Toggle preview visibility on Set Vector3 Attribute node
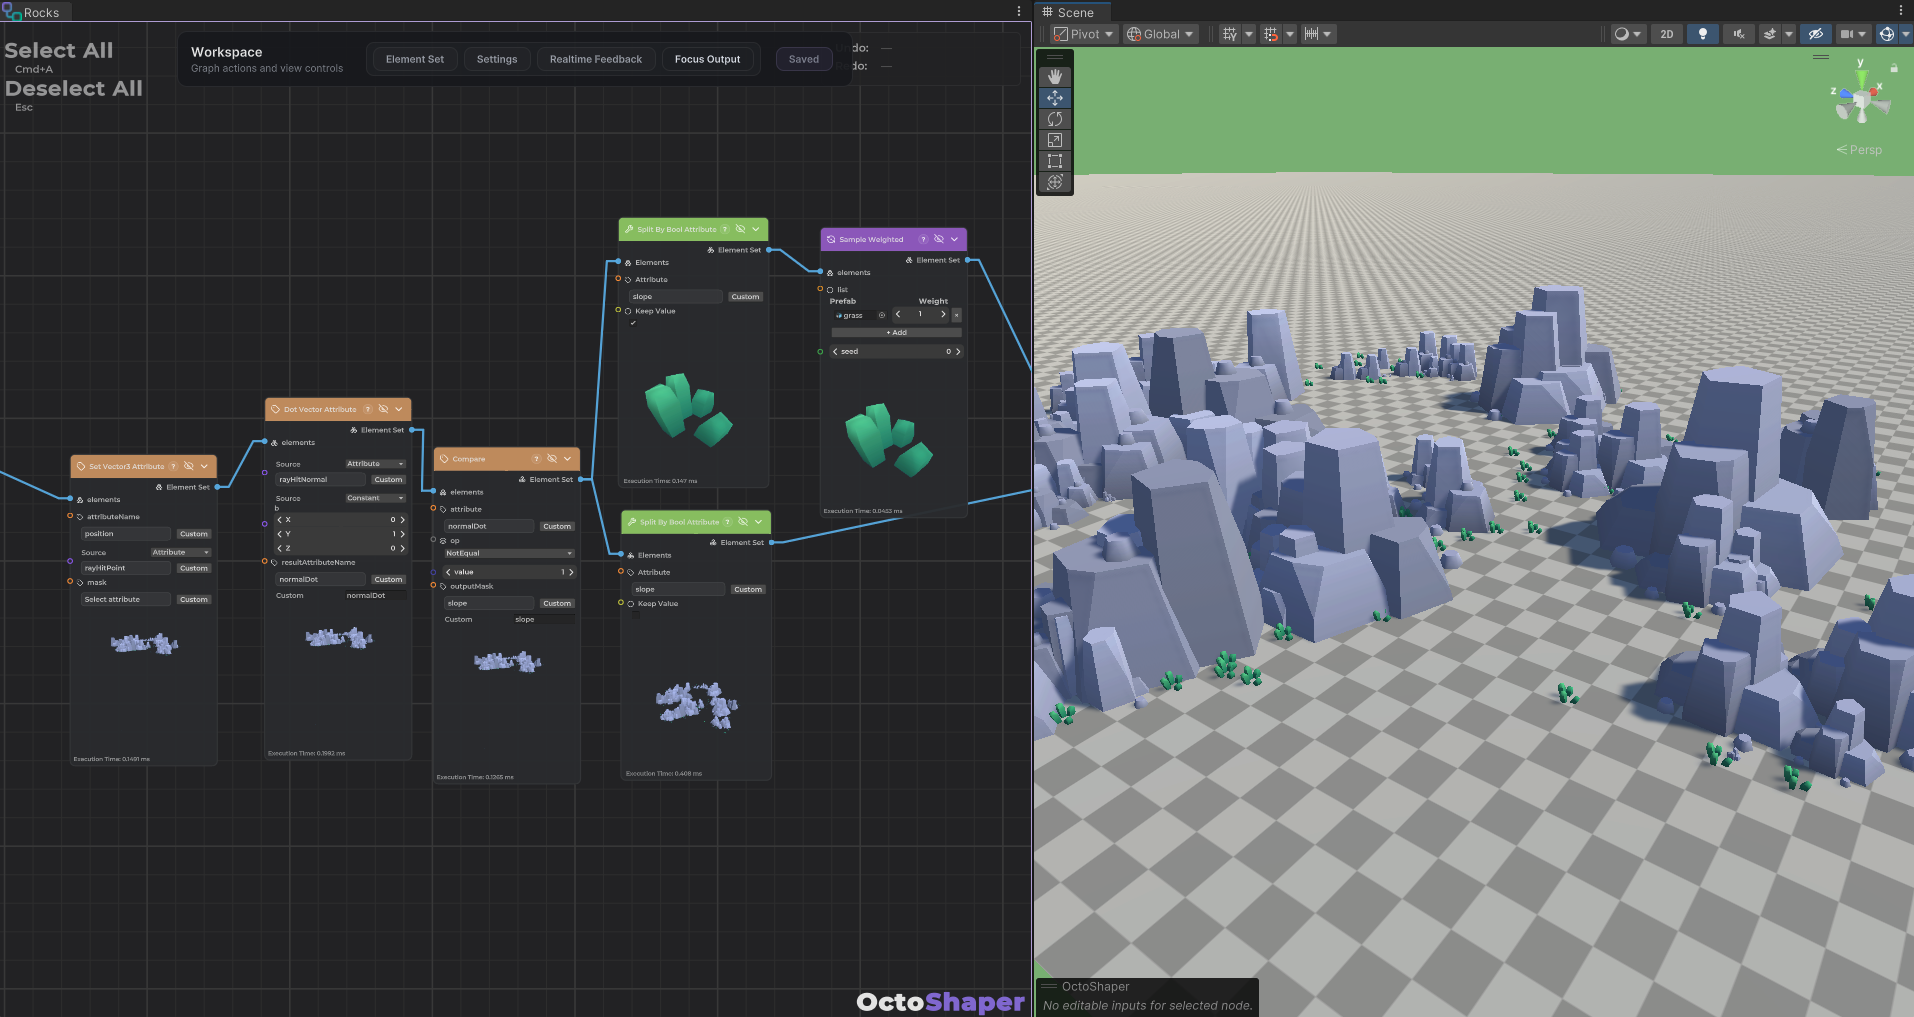Image resolution: width=1914 pixels, height=1017 pixels. coord(188,466)
